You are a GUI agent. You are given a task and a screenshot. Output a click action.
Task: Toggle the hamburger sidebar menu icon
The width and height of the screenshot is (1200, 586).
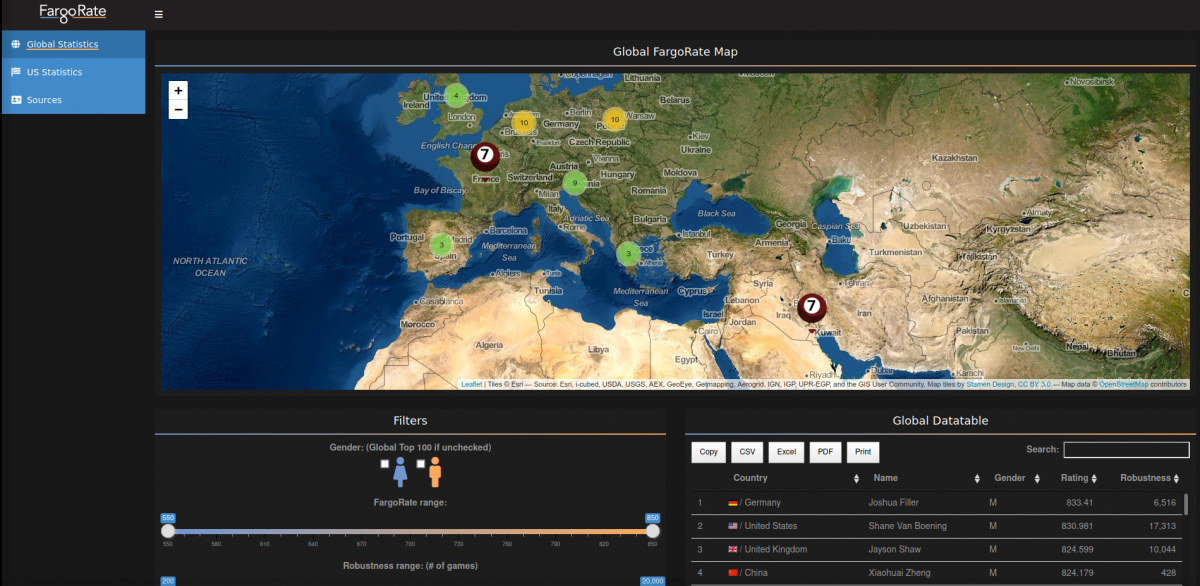tap(159, 14)
